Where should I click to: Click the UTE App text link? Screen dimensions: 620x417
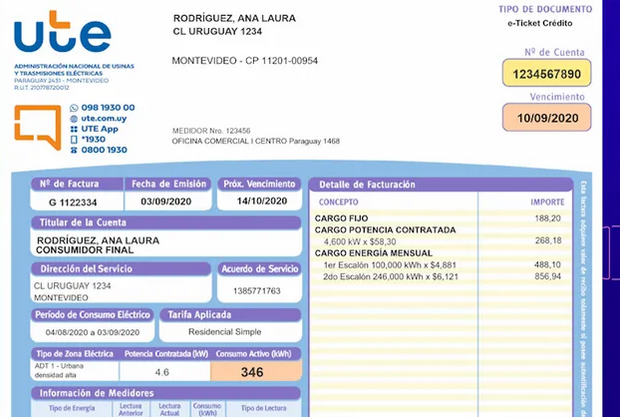coord(101,129)
